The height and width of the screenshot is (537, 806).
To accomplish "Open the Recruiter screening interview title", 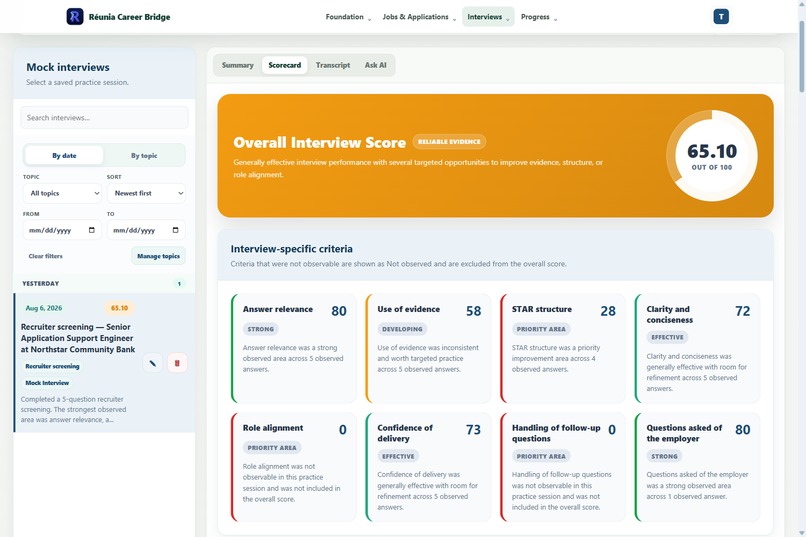I will (78, 338).
